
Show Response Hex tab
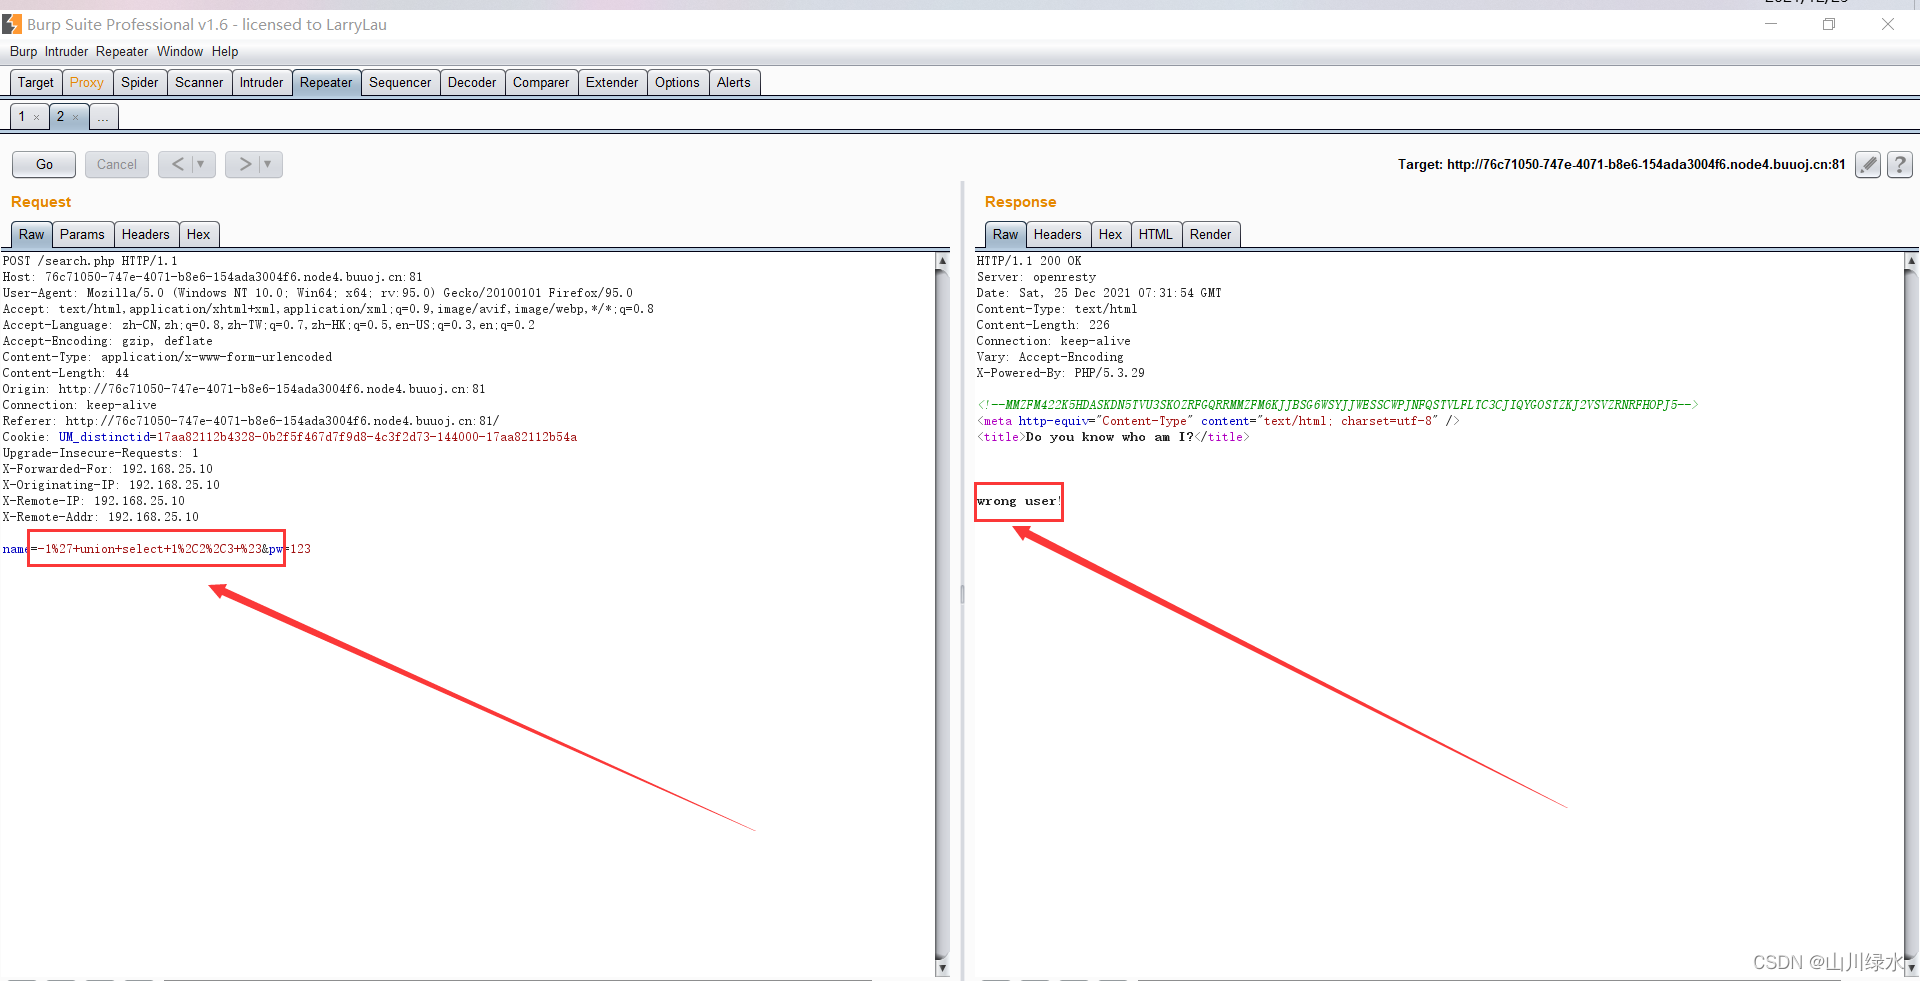click(1110, 235)
